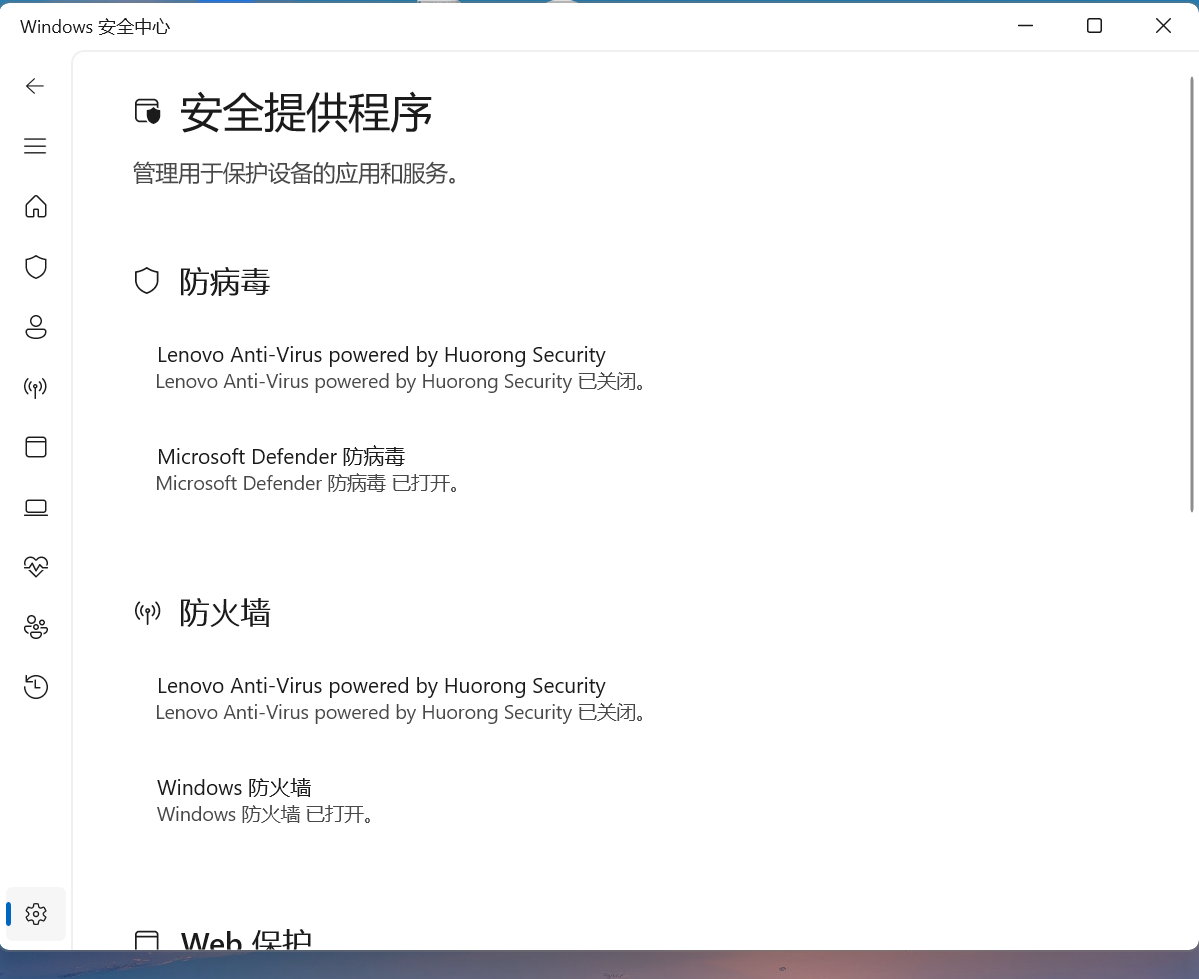The height and width of the screenshot is (979, 1199).
Task: Click the 安全提供程序 header shield icon
Action: point(148,112)
